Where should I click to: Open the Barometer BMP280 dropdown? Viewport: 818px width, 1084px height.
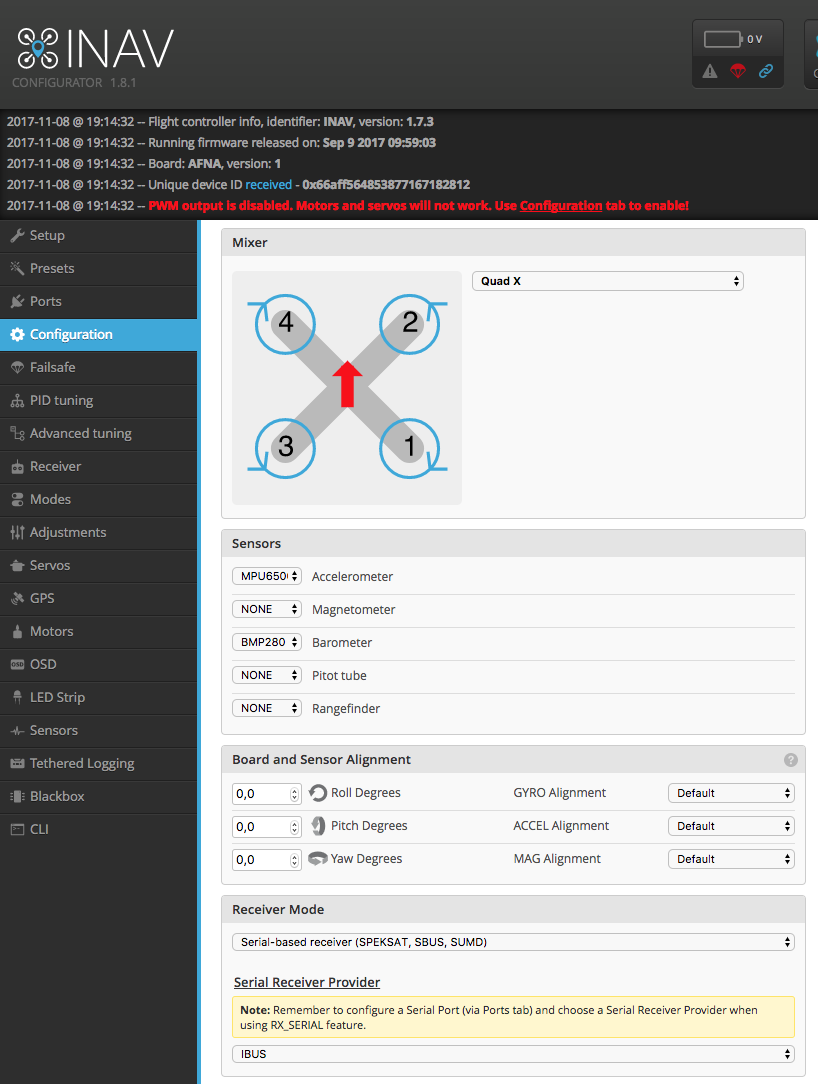[x=267, y=642]
